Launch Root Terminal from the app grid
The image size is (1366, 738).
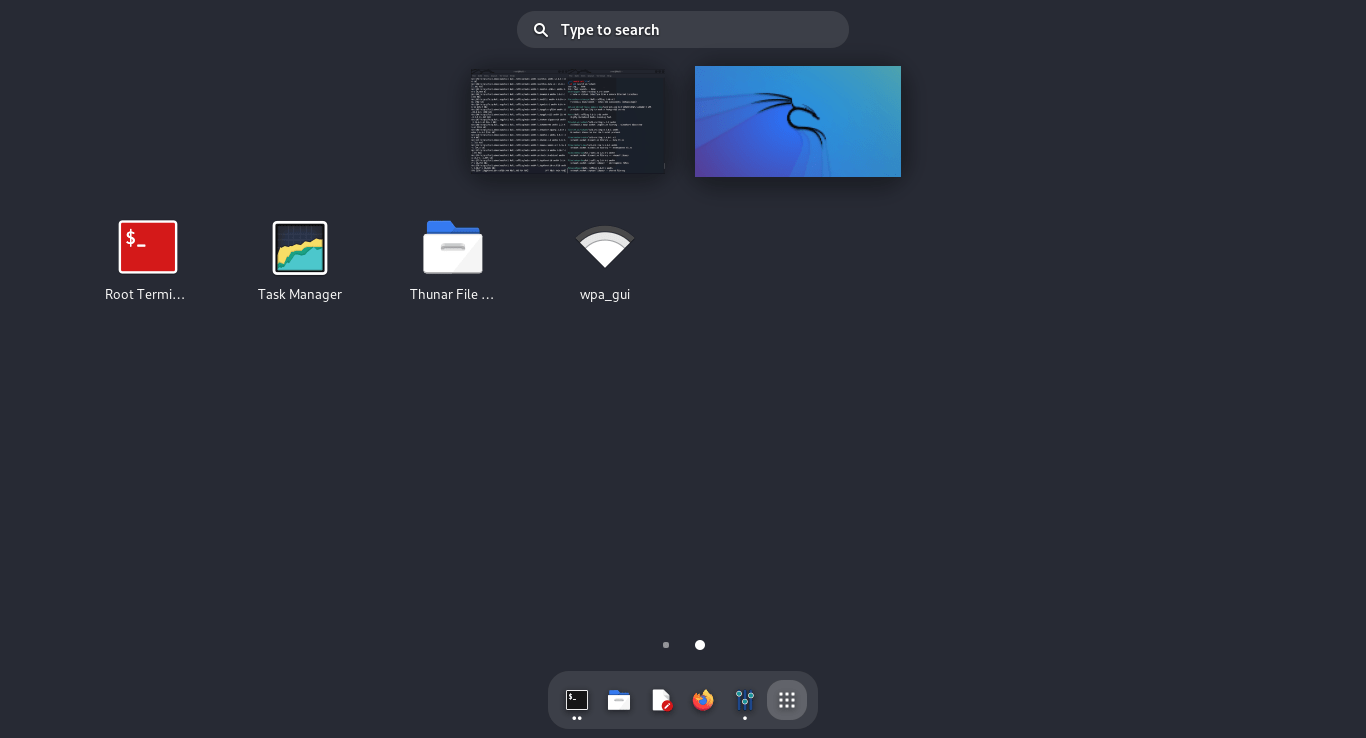(x=147, y=247)
